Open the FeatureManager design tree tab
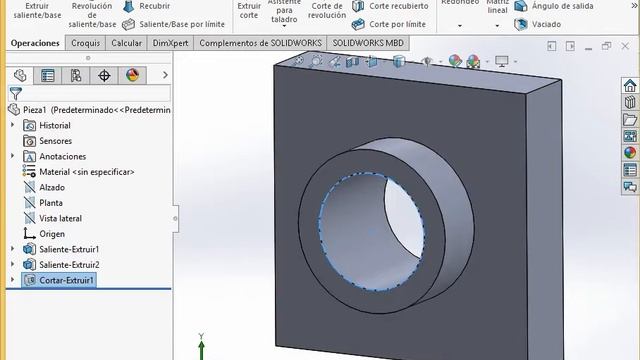The width and height of the screenshot is (640, 360). (x=20, y=76)
